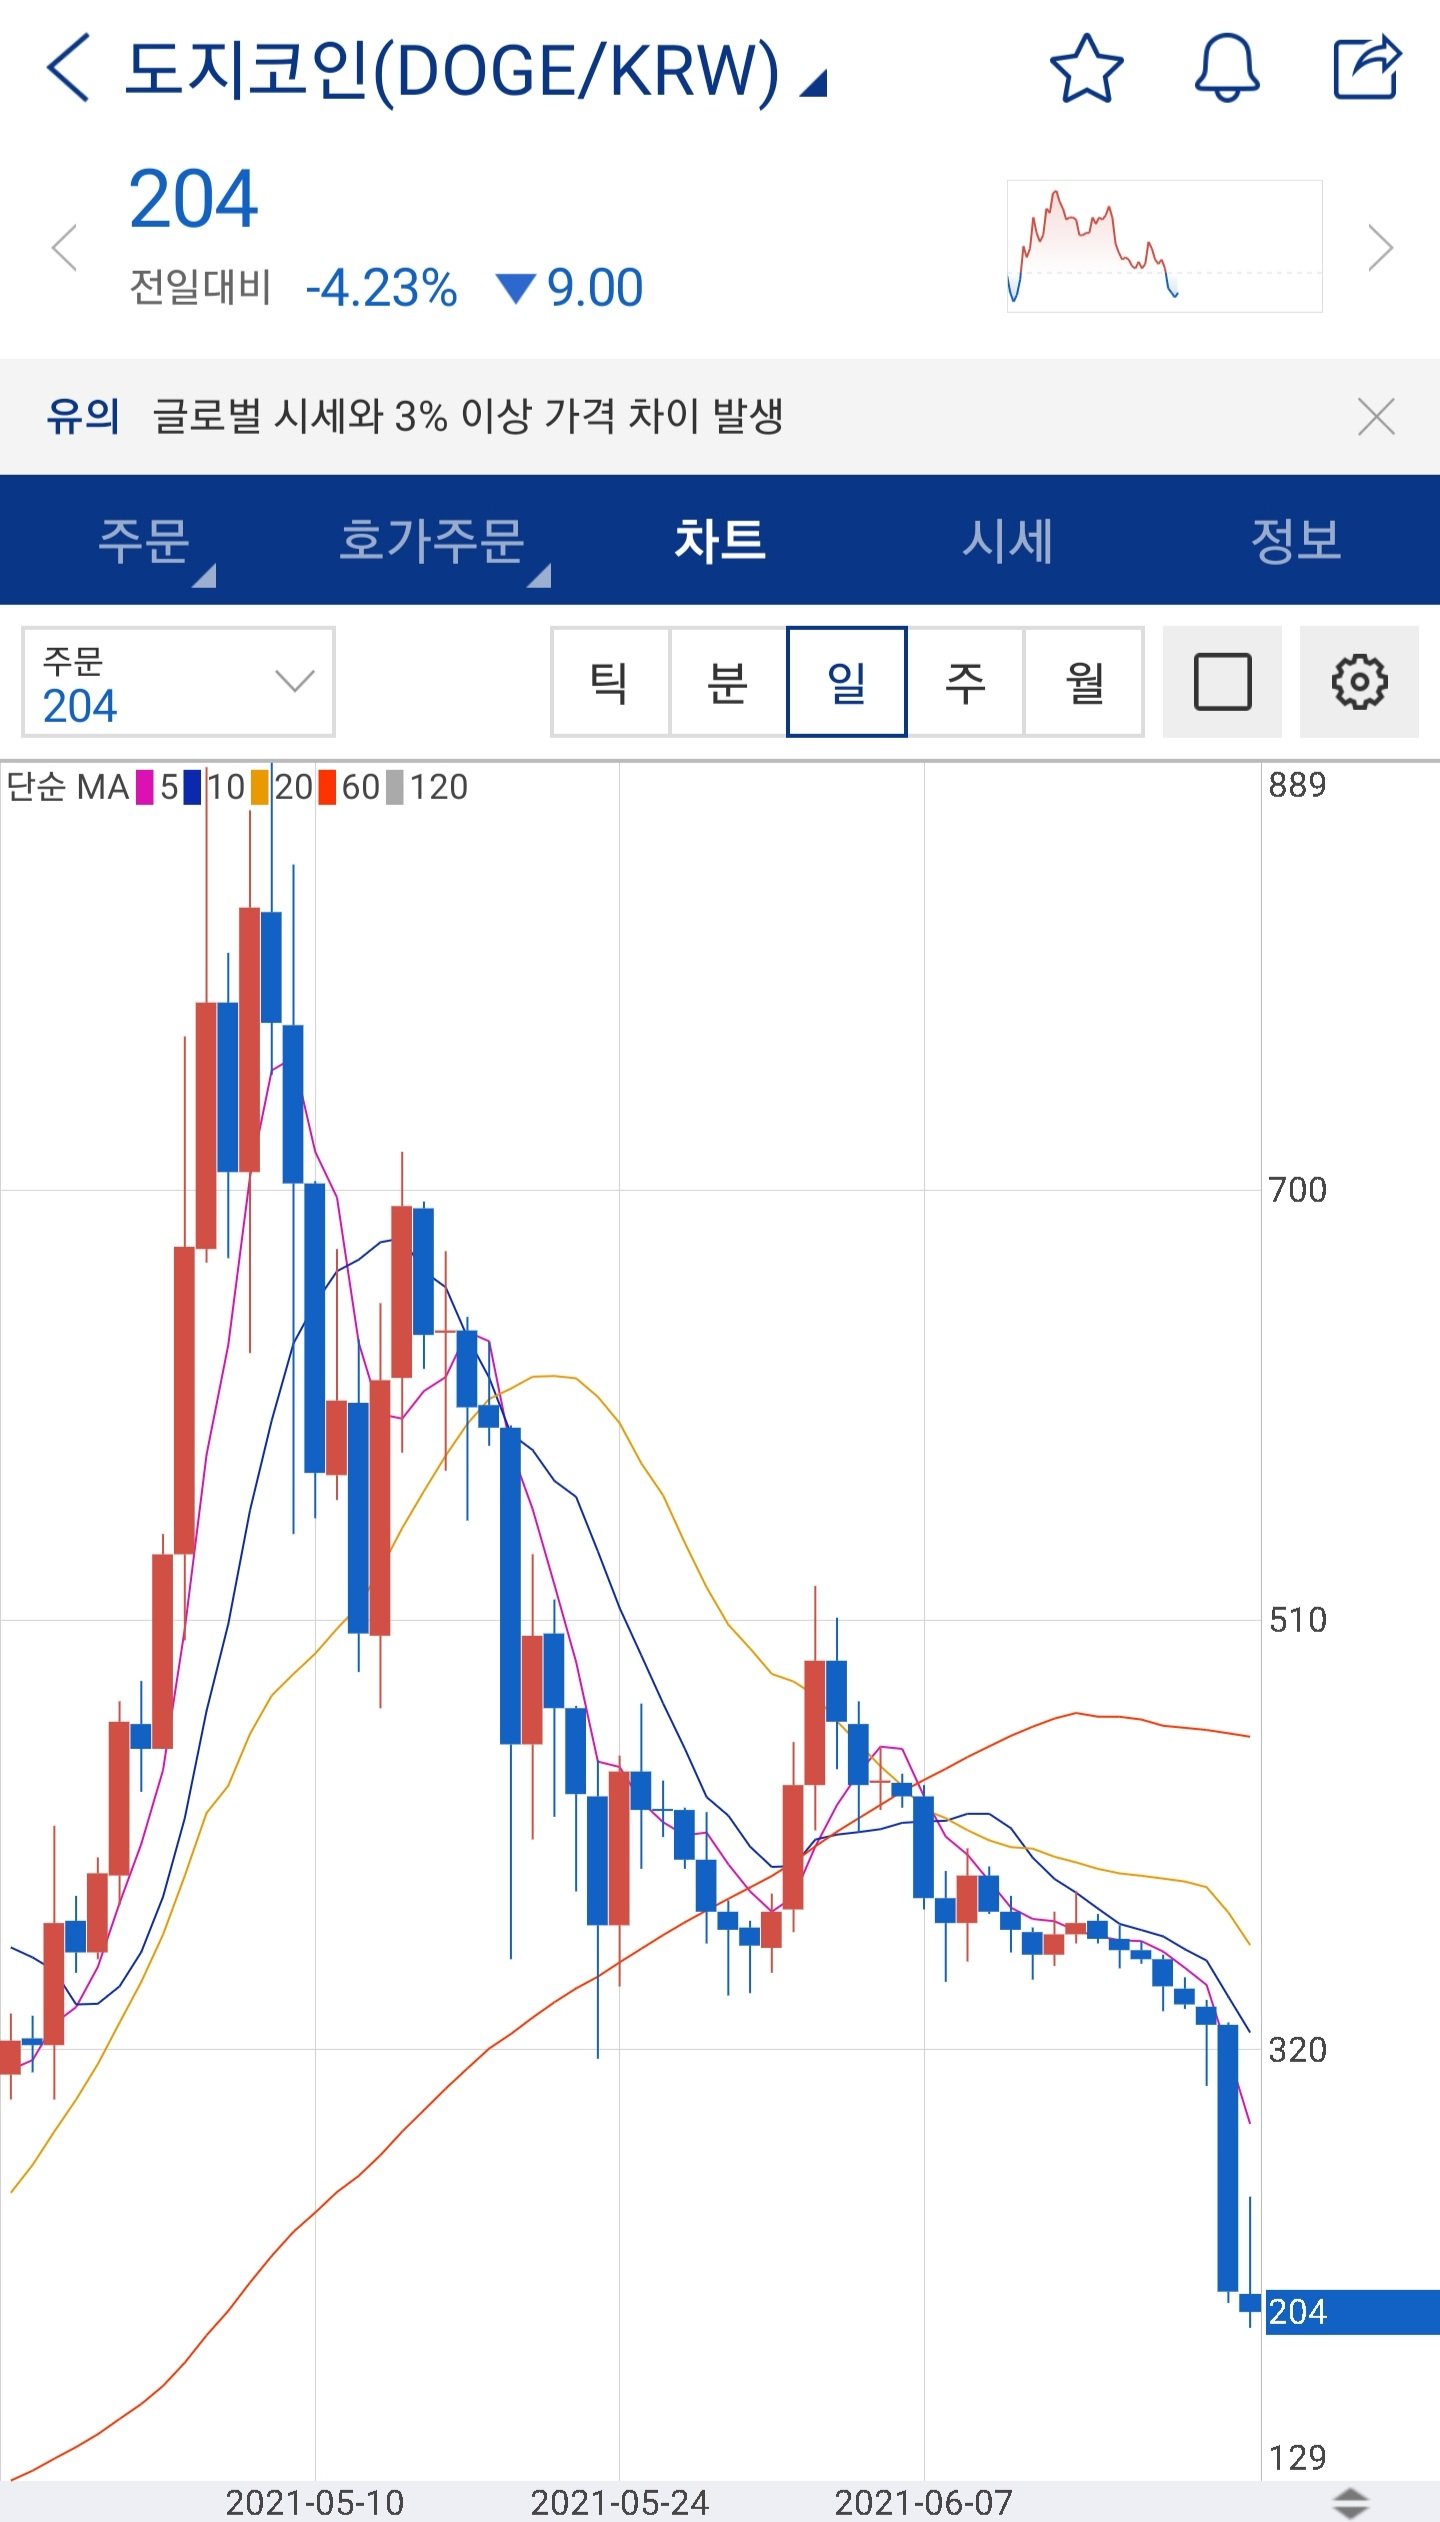Open the coin selector next to 도지코인(DOGE/KRW)

814,84
